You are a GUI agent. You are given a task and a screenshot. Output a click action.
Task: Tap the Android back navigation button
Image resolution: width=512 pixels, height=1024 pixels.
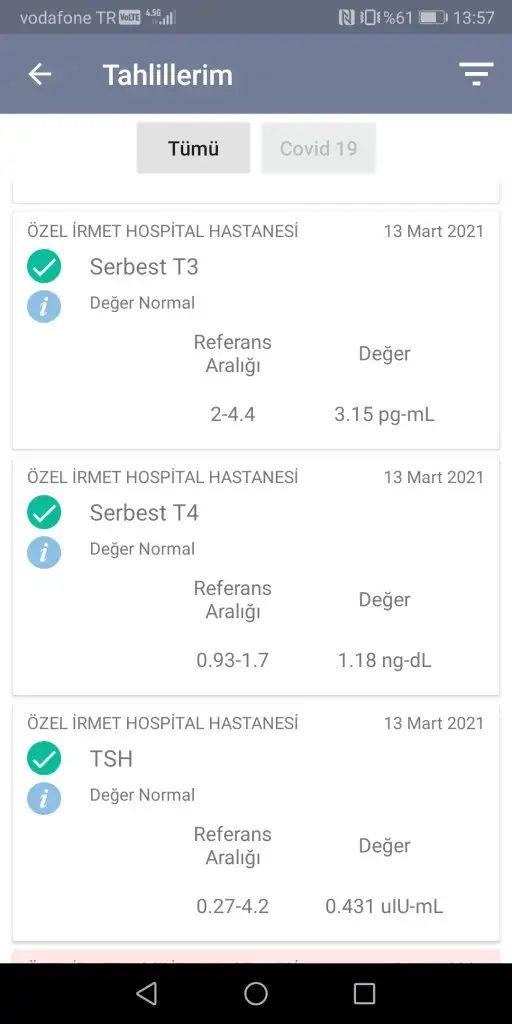146,993
